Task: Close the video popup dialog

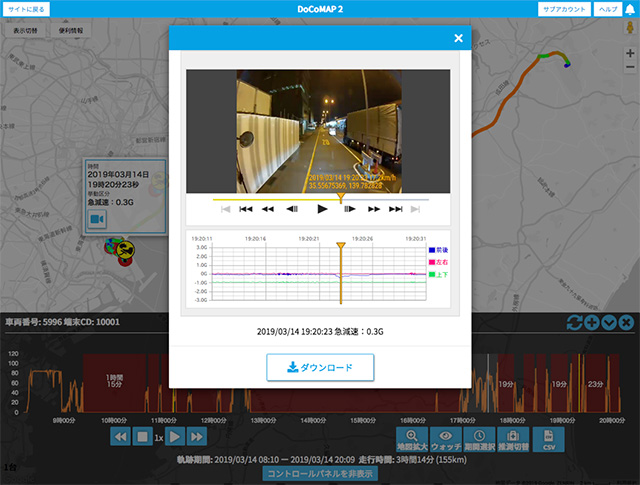Action: pyautogui.click(x=458, y=39)
